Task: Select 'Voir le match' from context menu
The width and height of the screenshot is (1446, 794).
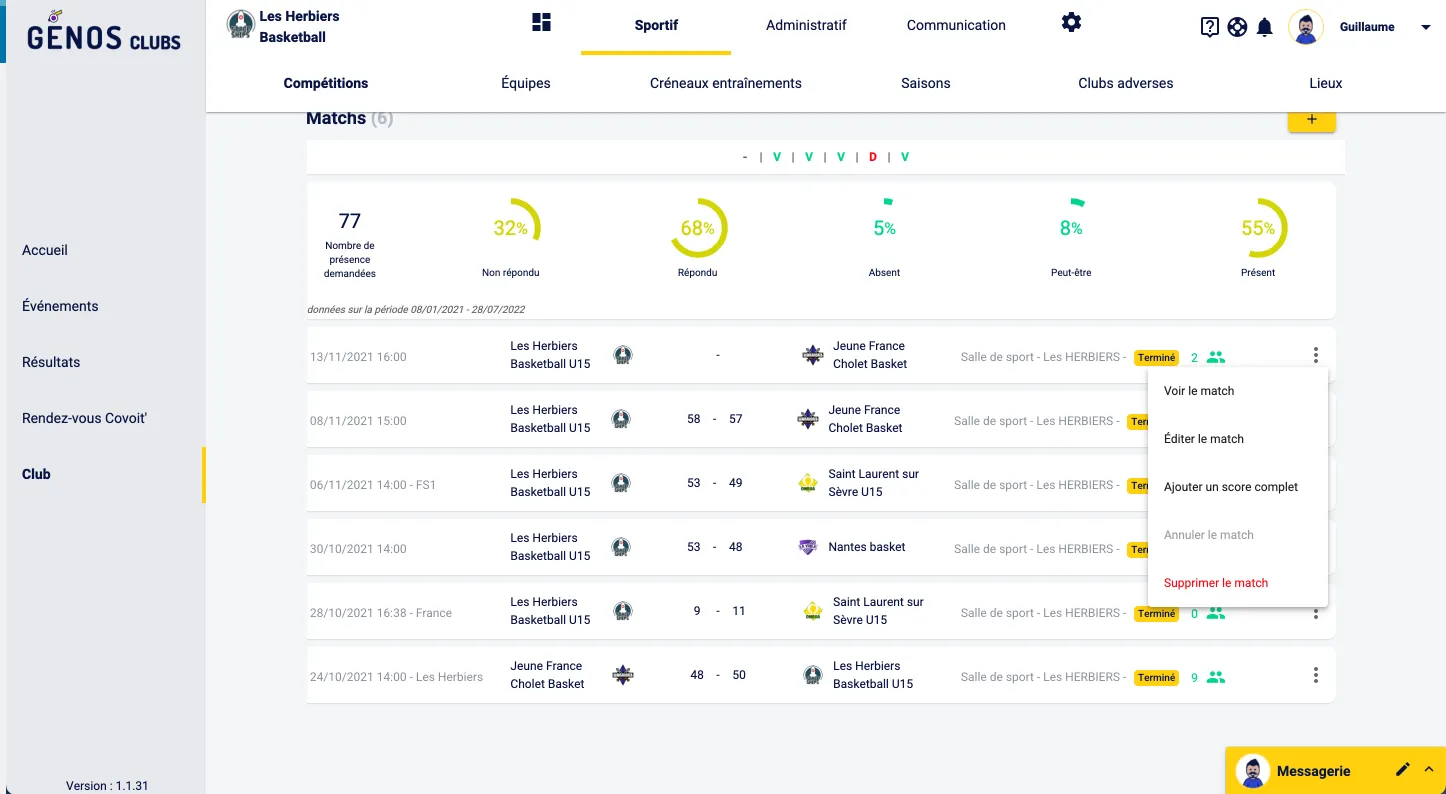Action: coord(1199,391)
